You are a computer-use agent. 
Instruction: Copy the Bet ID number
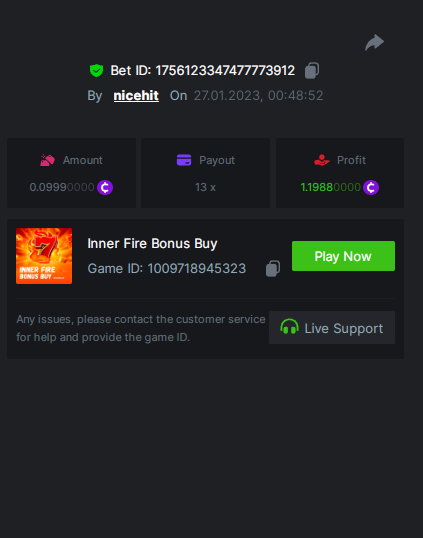(312, 70)
